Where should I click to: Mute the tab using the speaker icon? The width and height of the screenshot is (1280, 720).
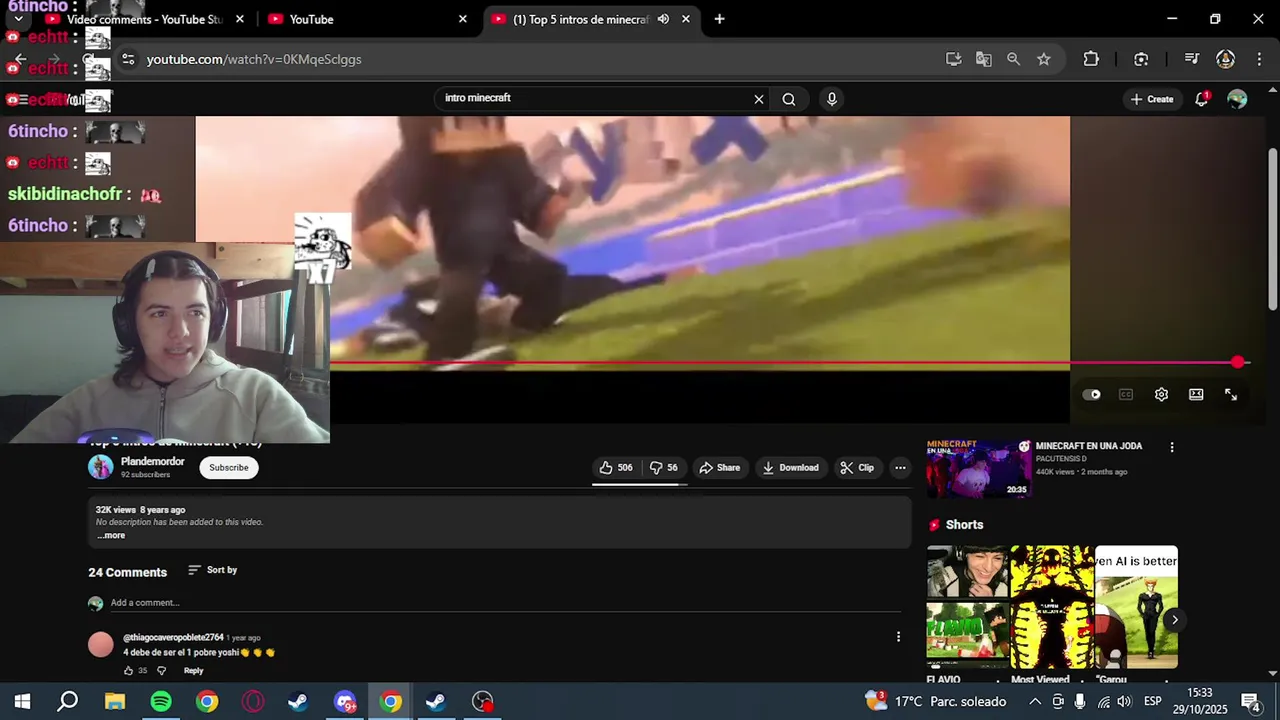point(663,19)
